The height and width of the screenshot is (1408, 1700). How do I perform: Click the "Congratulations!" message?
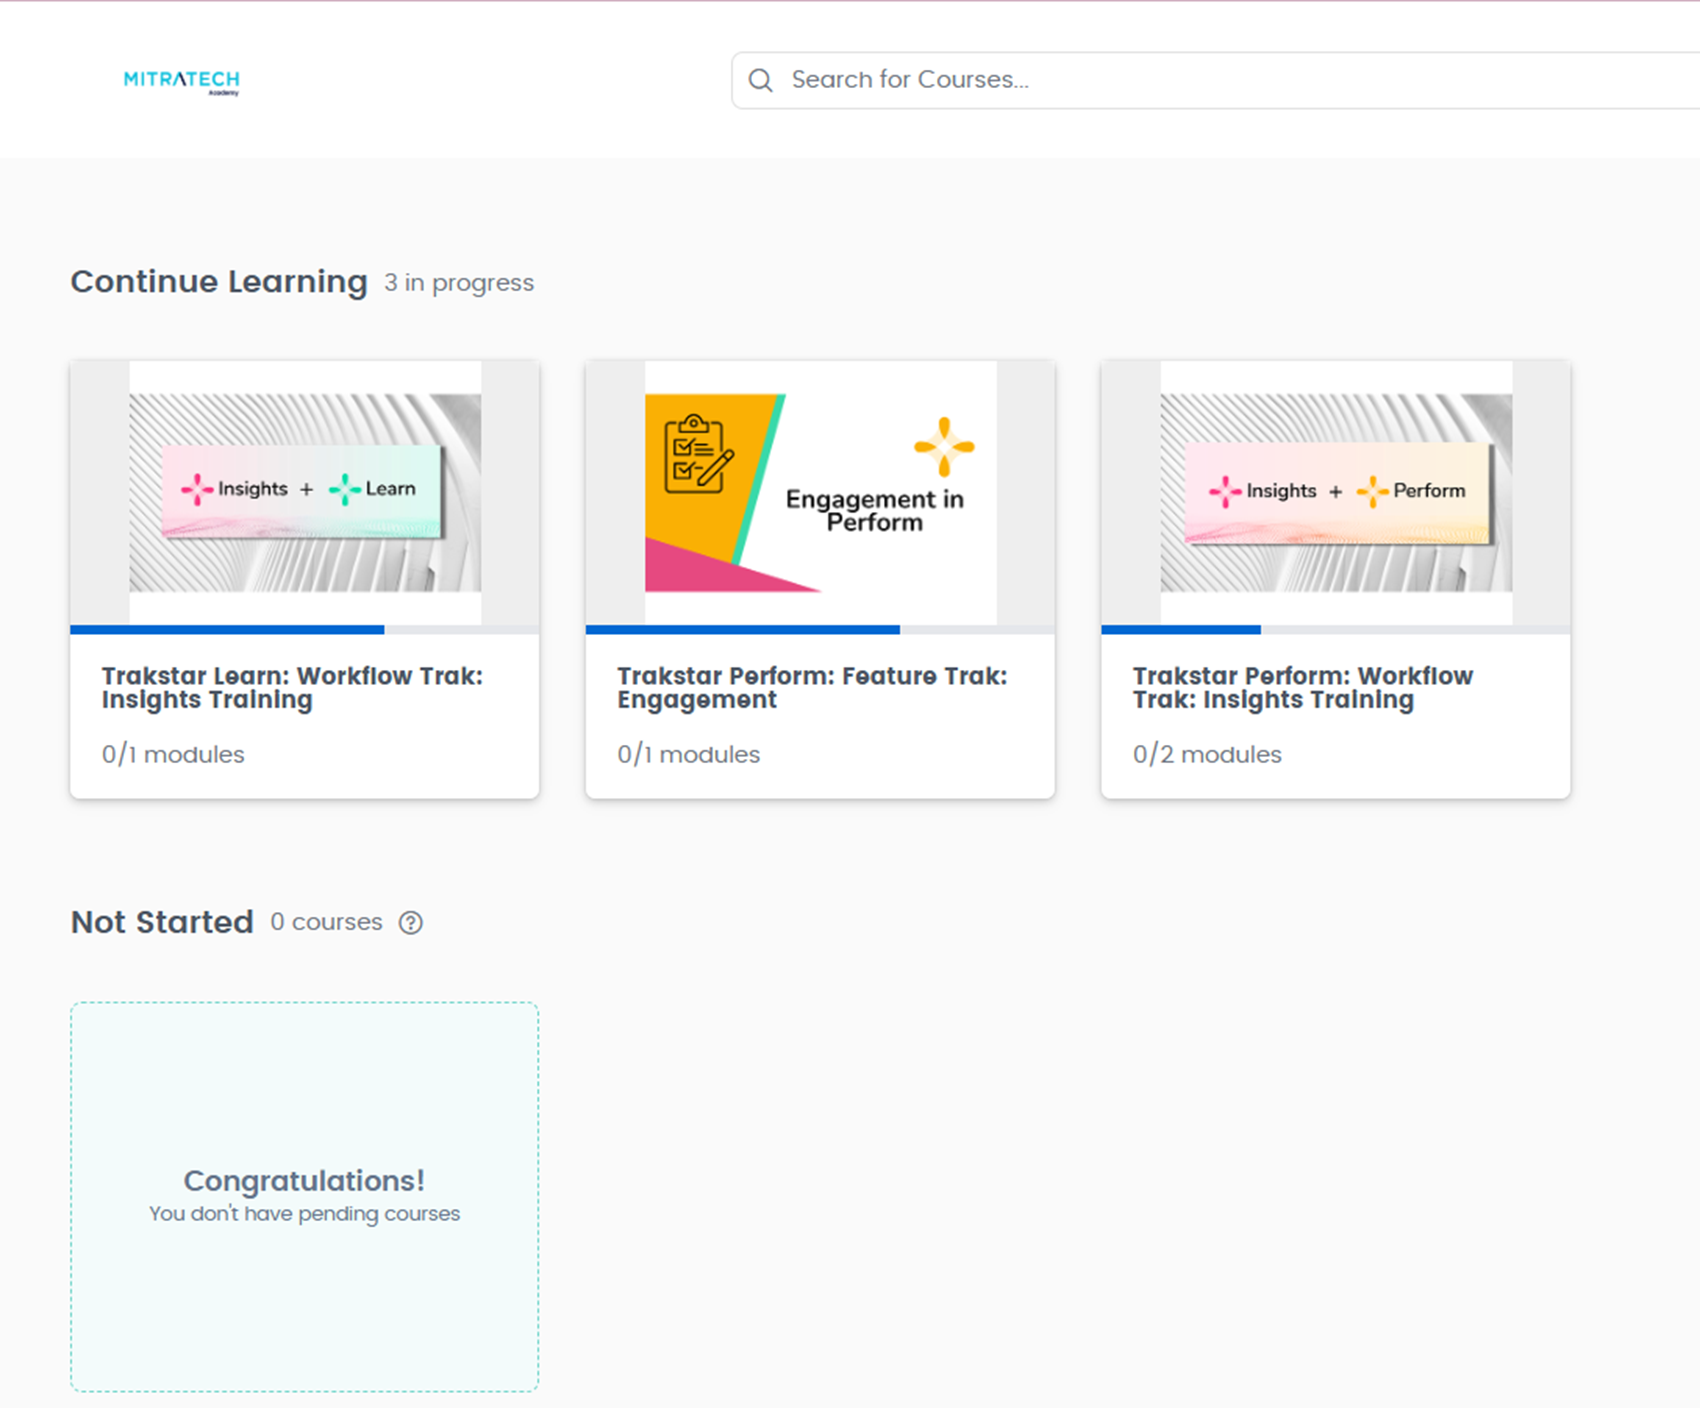point(304,1181)
